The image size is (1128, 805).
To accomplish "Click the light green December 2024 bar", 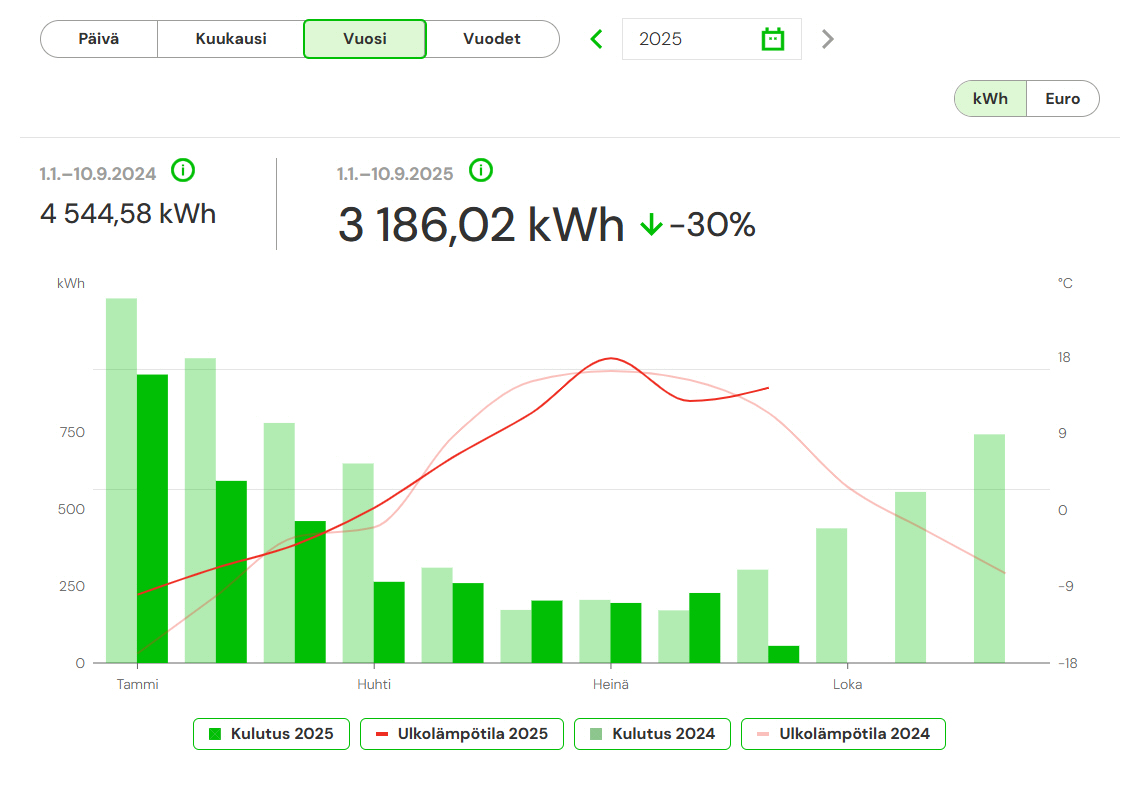I will pos(989,548).
